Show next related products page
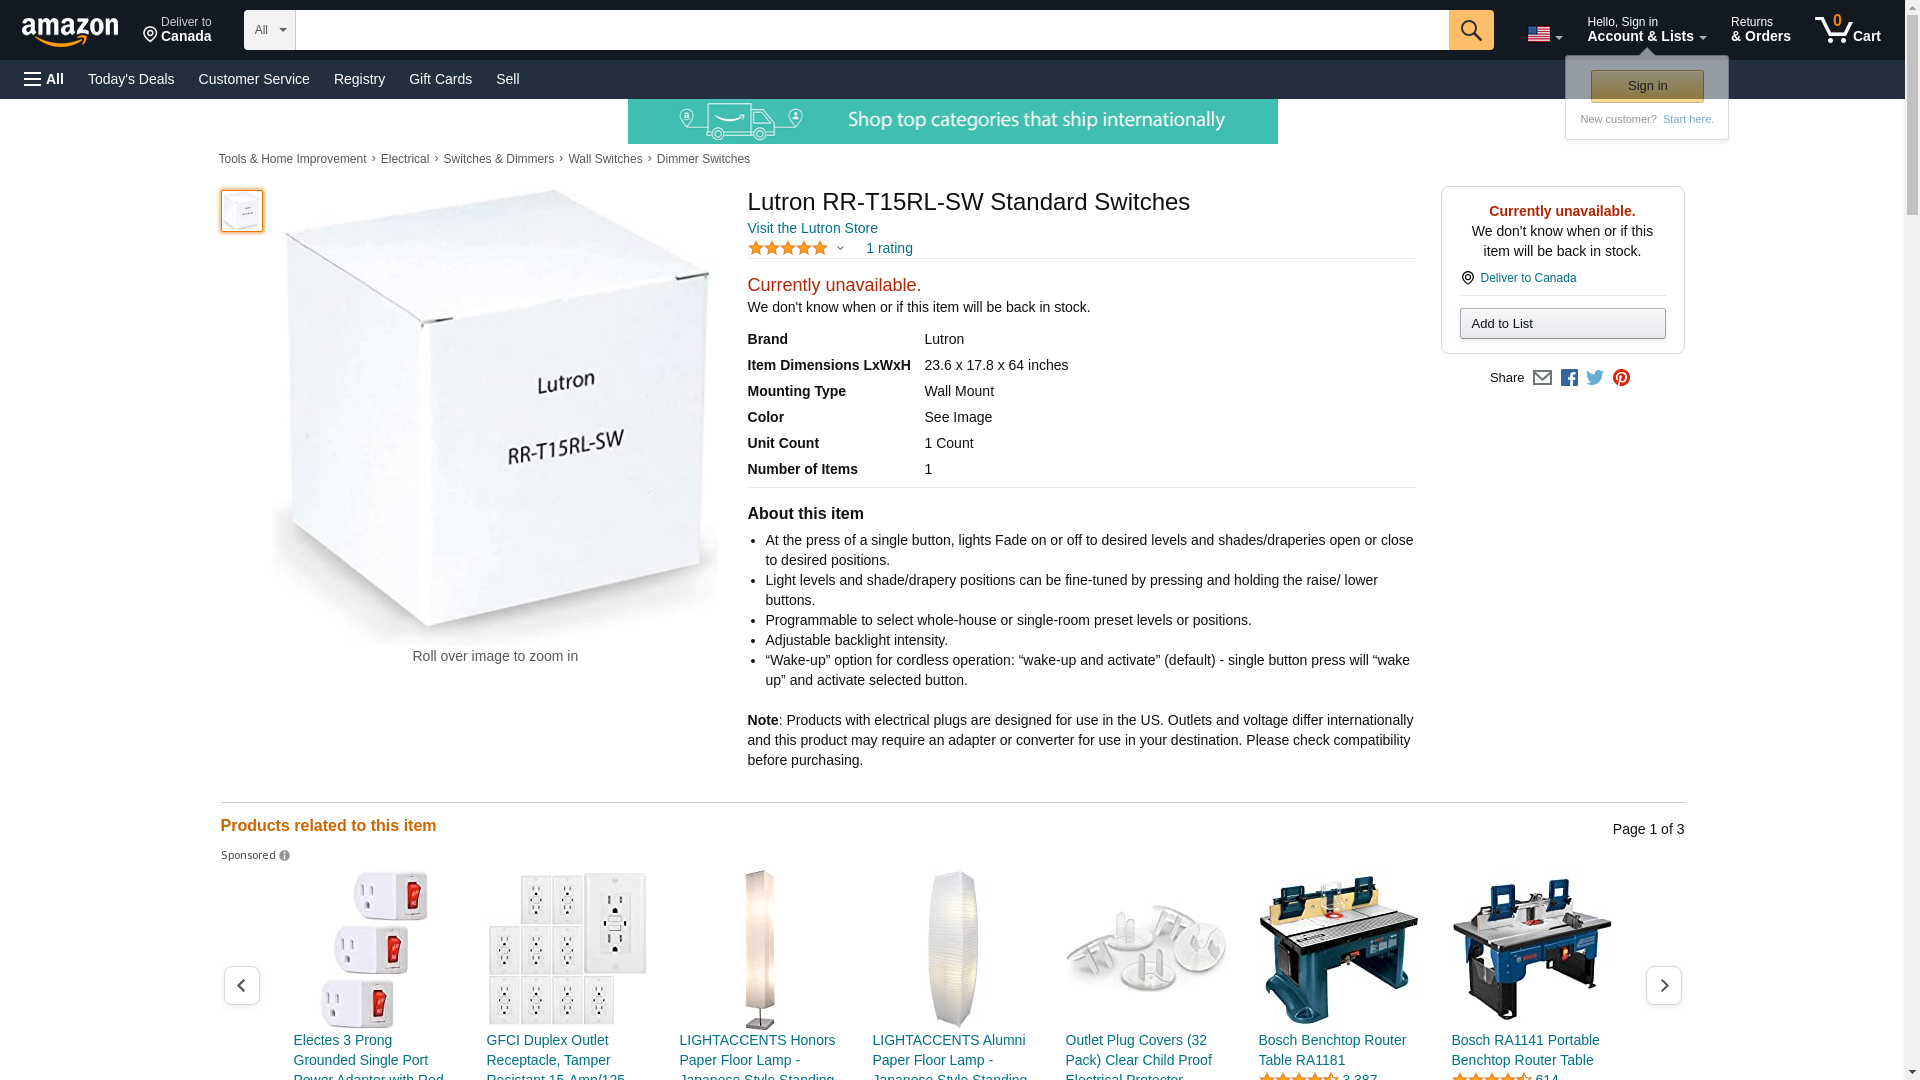The width and height of the screenshot is (1920, 1080). 1663,985
